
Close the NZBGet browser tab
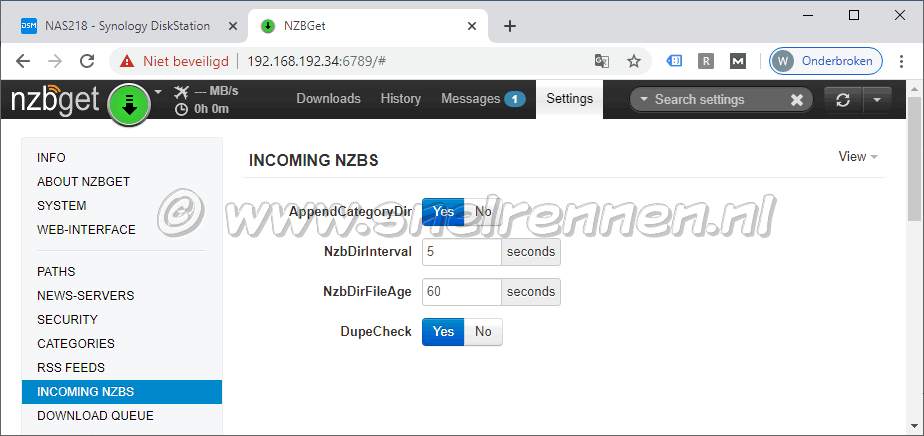(472, 26)
